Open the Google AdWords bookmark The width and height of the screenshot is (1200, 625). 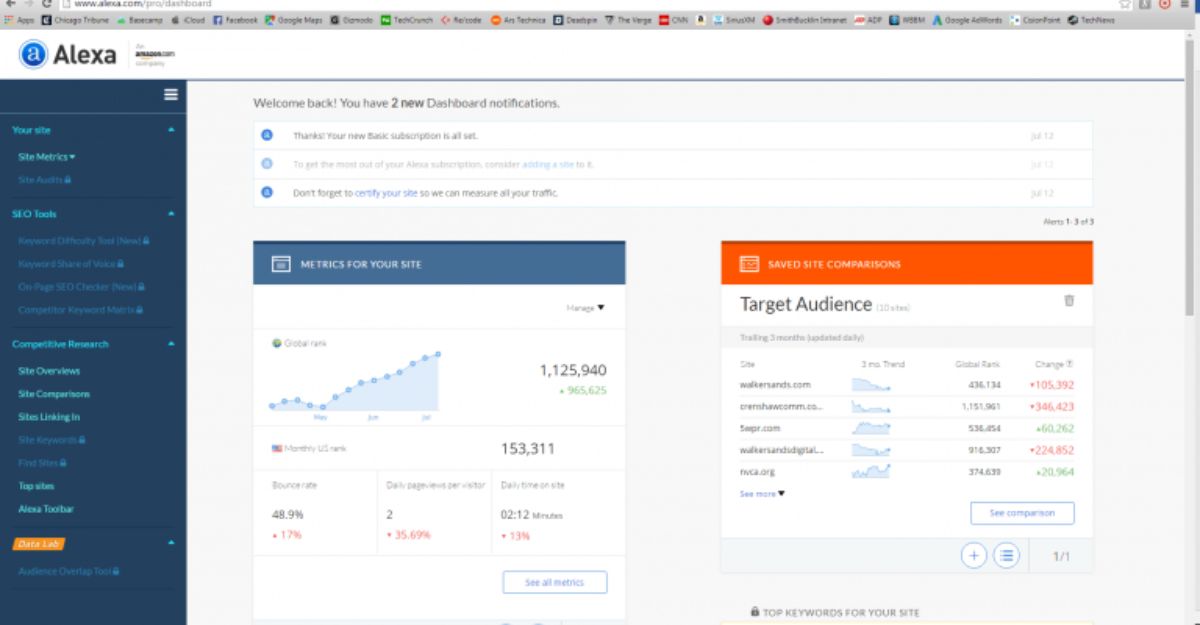click(969, 19)
